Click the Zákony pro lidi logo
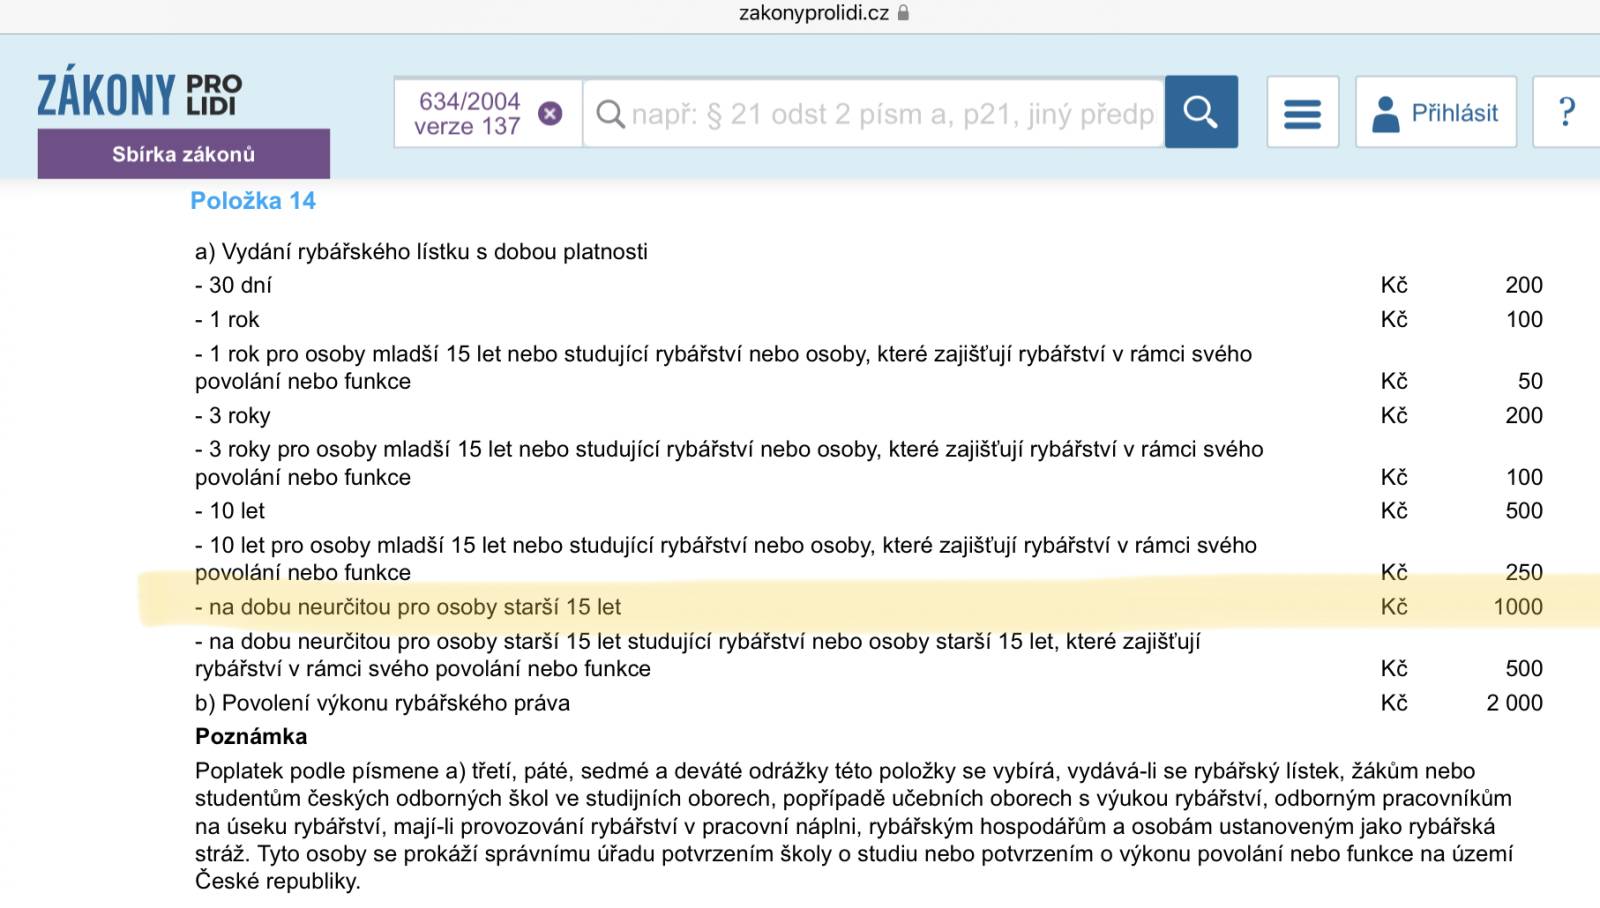1600x908 pixels. (140, 93)
